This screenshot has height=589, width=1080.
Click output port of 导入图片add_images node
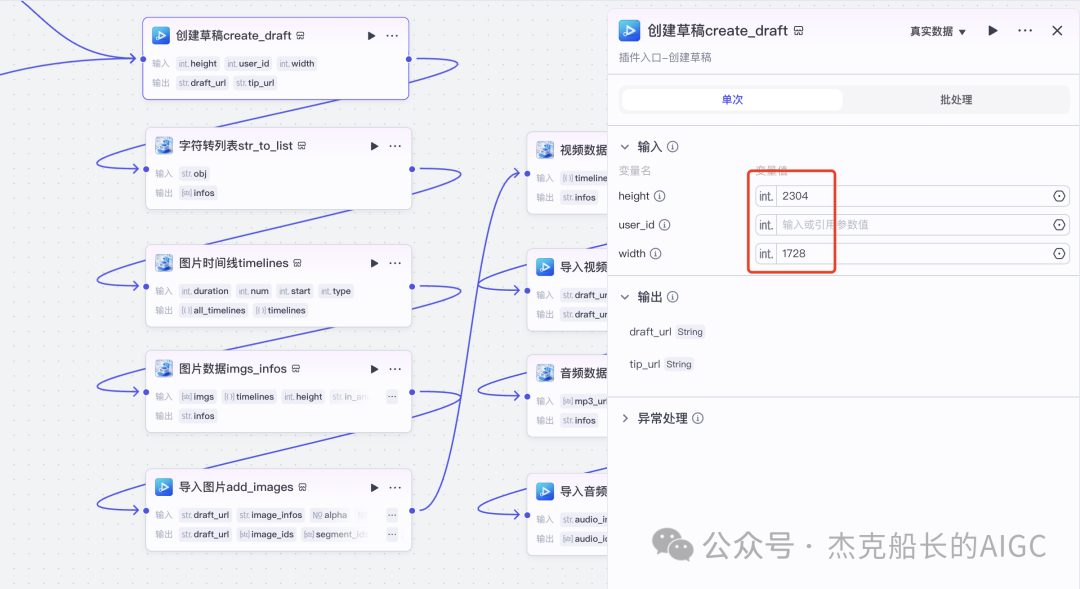pos(412,511)
